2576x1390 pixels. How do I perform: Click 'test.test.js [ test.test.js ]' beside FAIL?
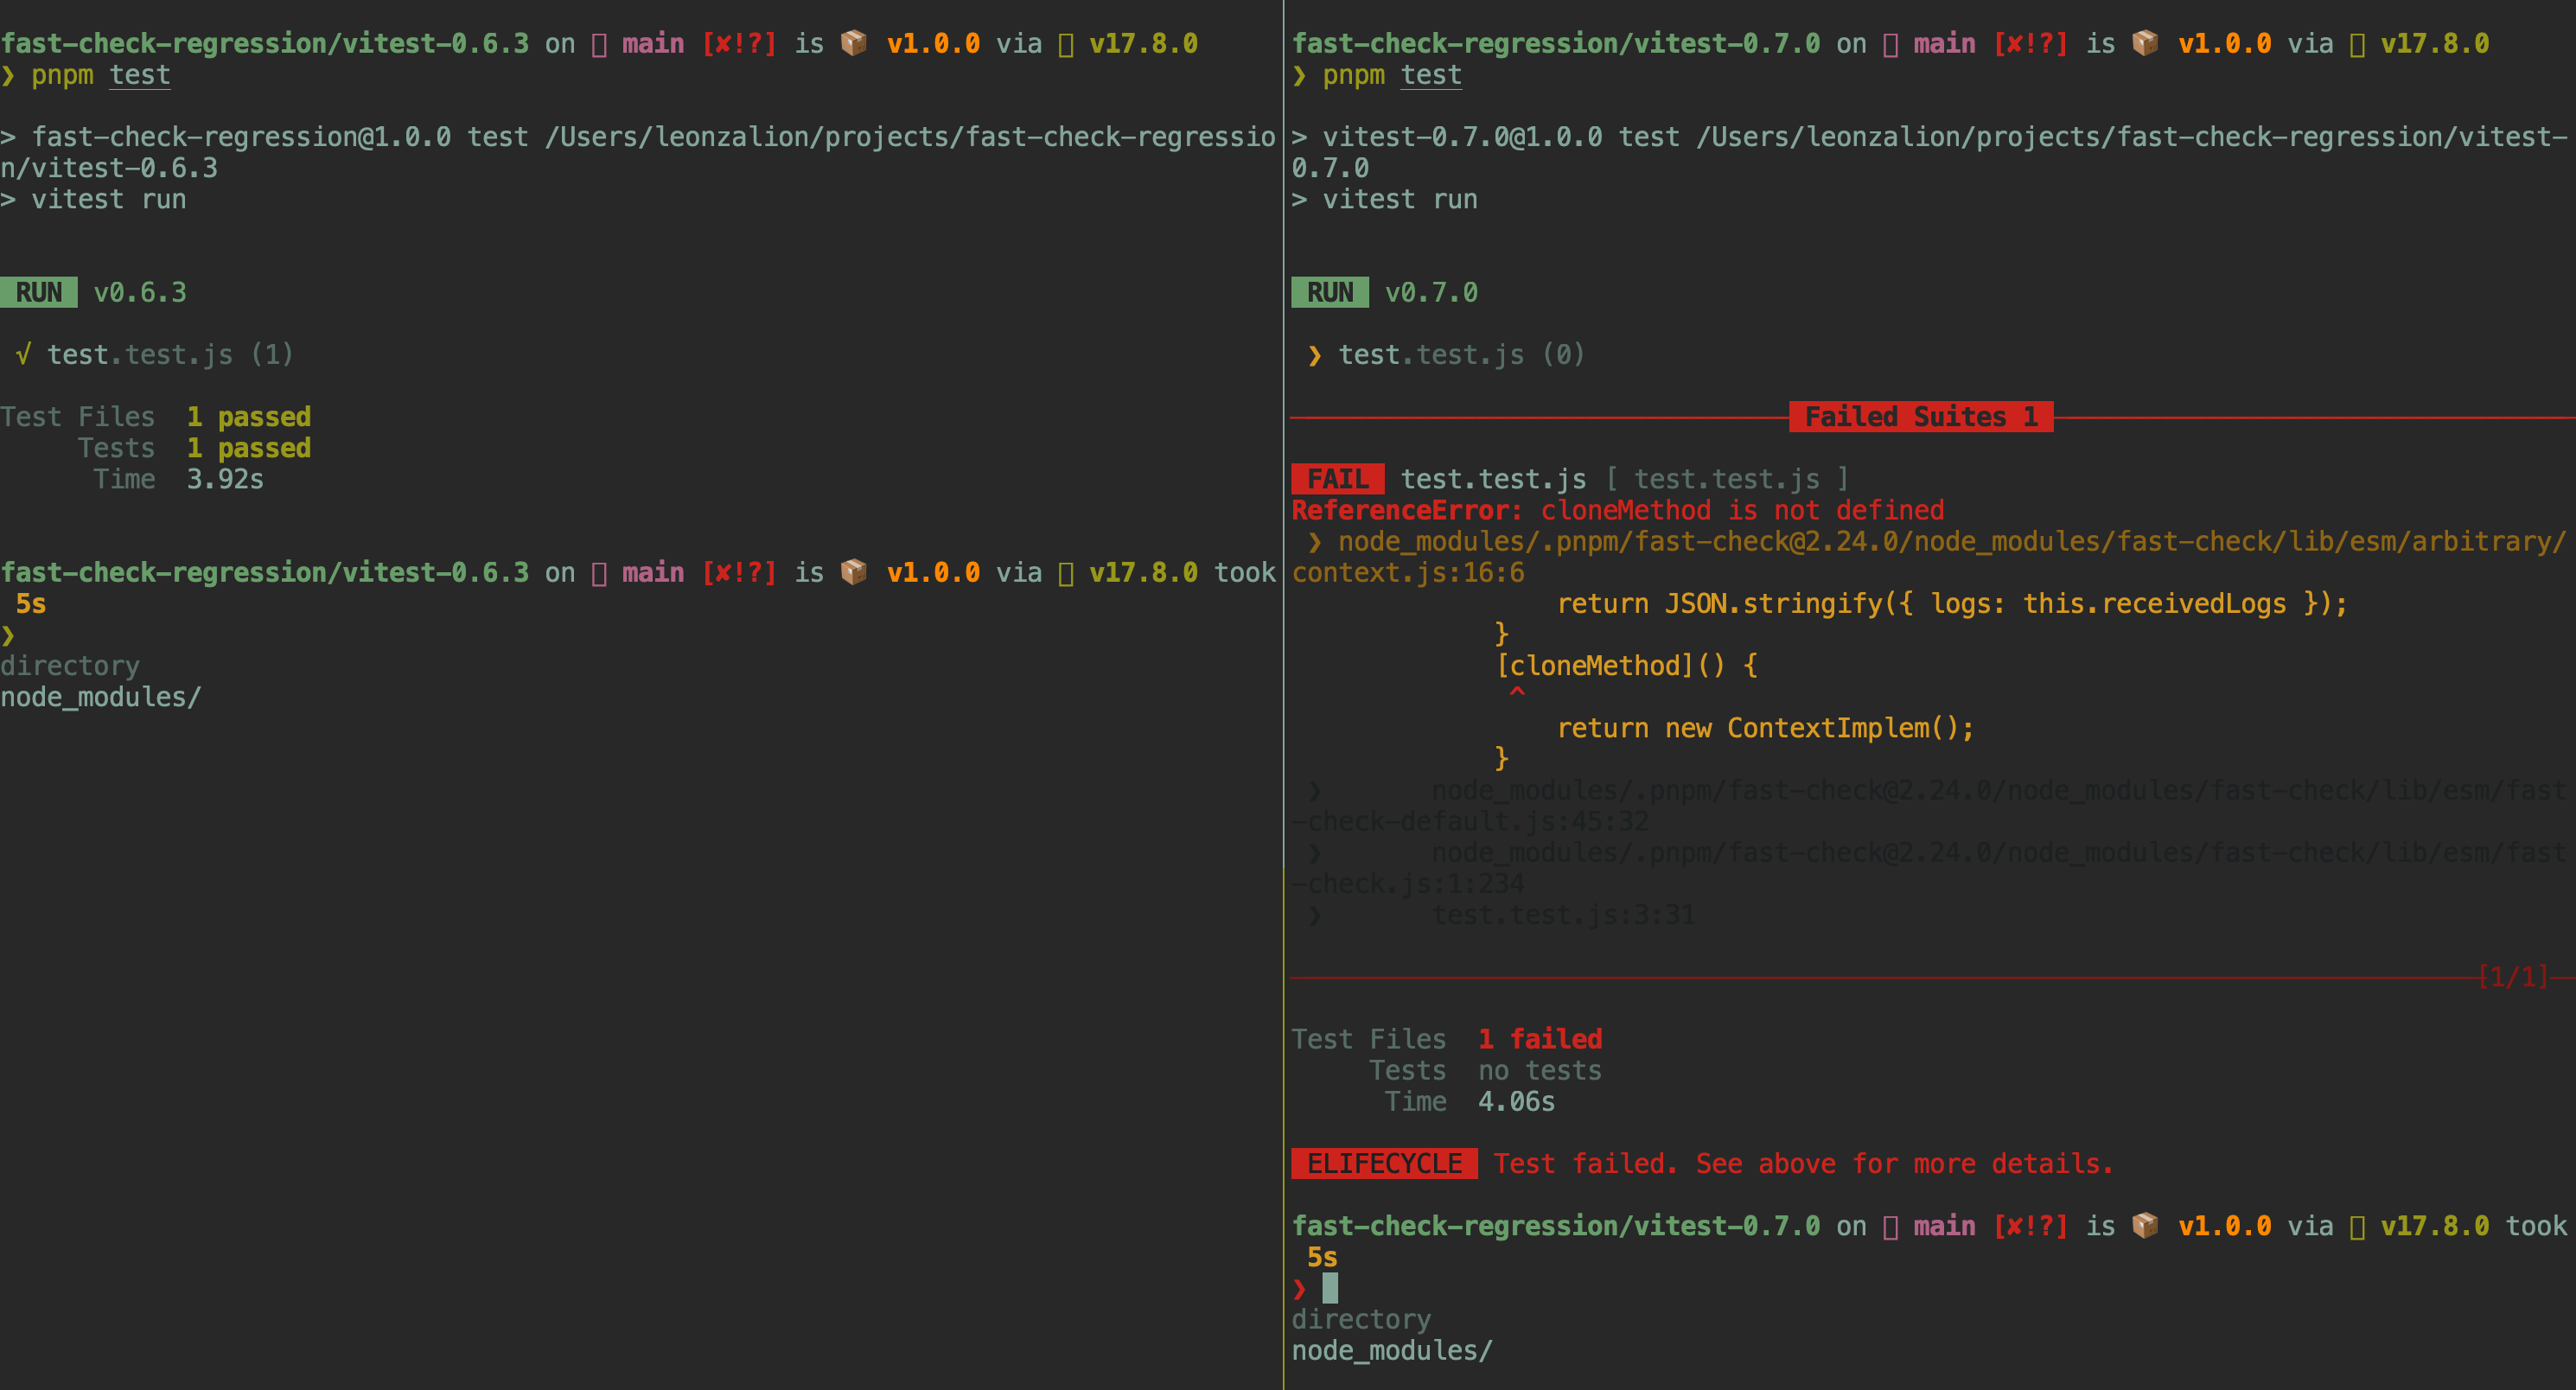point(1625,479)
